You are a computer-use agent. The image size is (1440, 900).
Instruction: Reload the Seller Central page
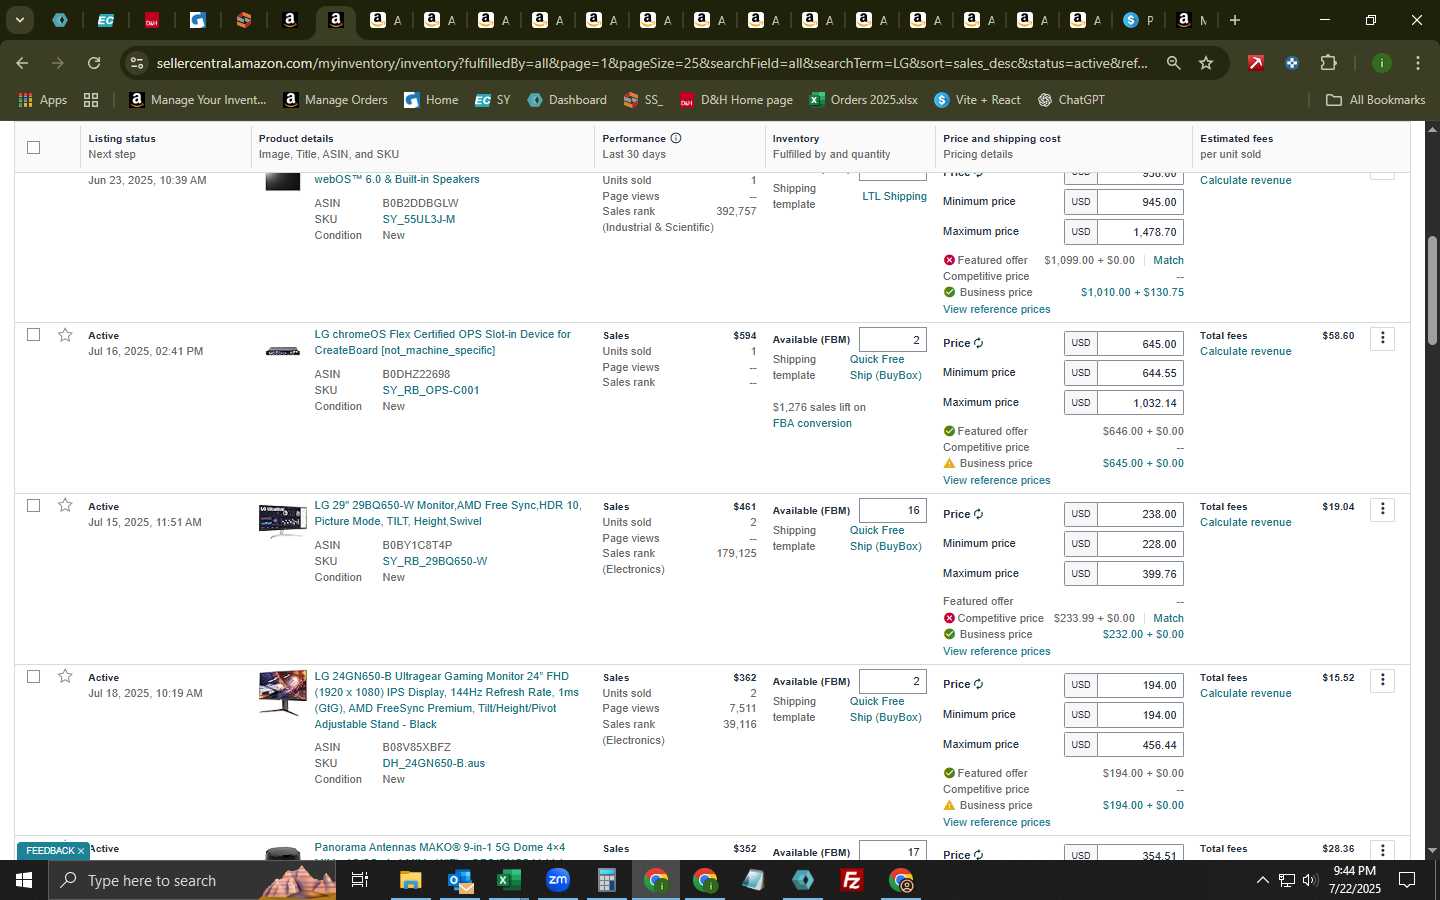[94, 63]
